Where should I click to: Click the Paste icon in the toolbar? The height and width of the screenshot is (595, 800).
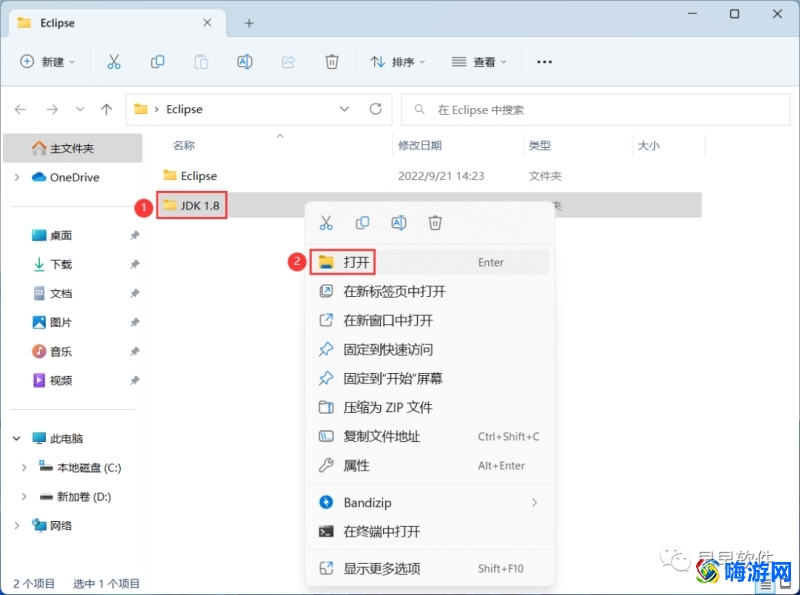pyautogui.click(x=201, y=62)
